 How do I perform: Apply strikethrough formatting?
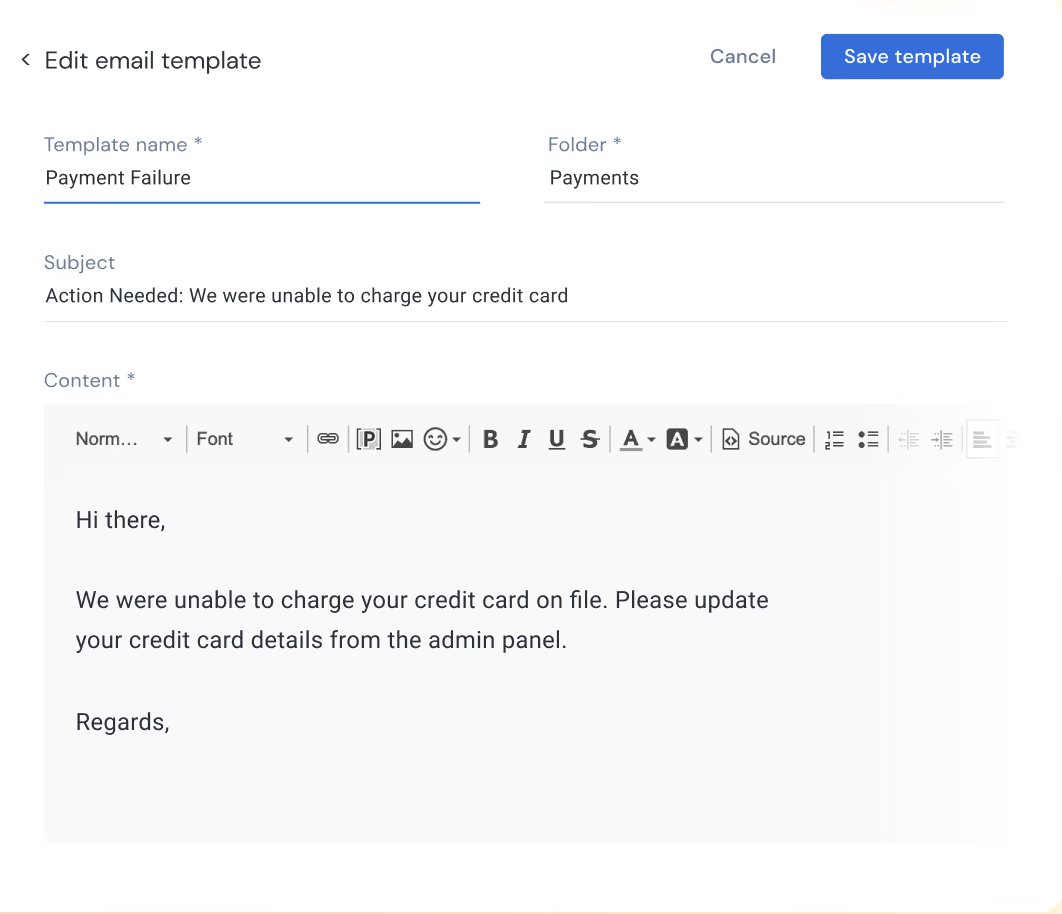[x=590, y=438]
